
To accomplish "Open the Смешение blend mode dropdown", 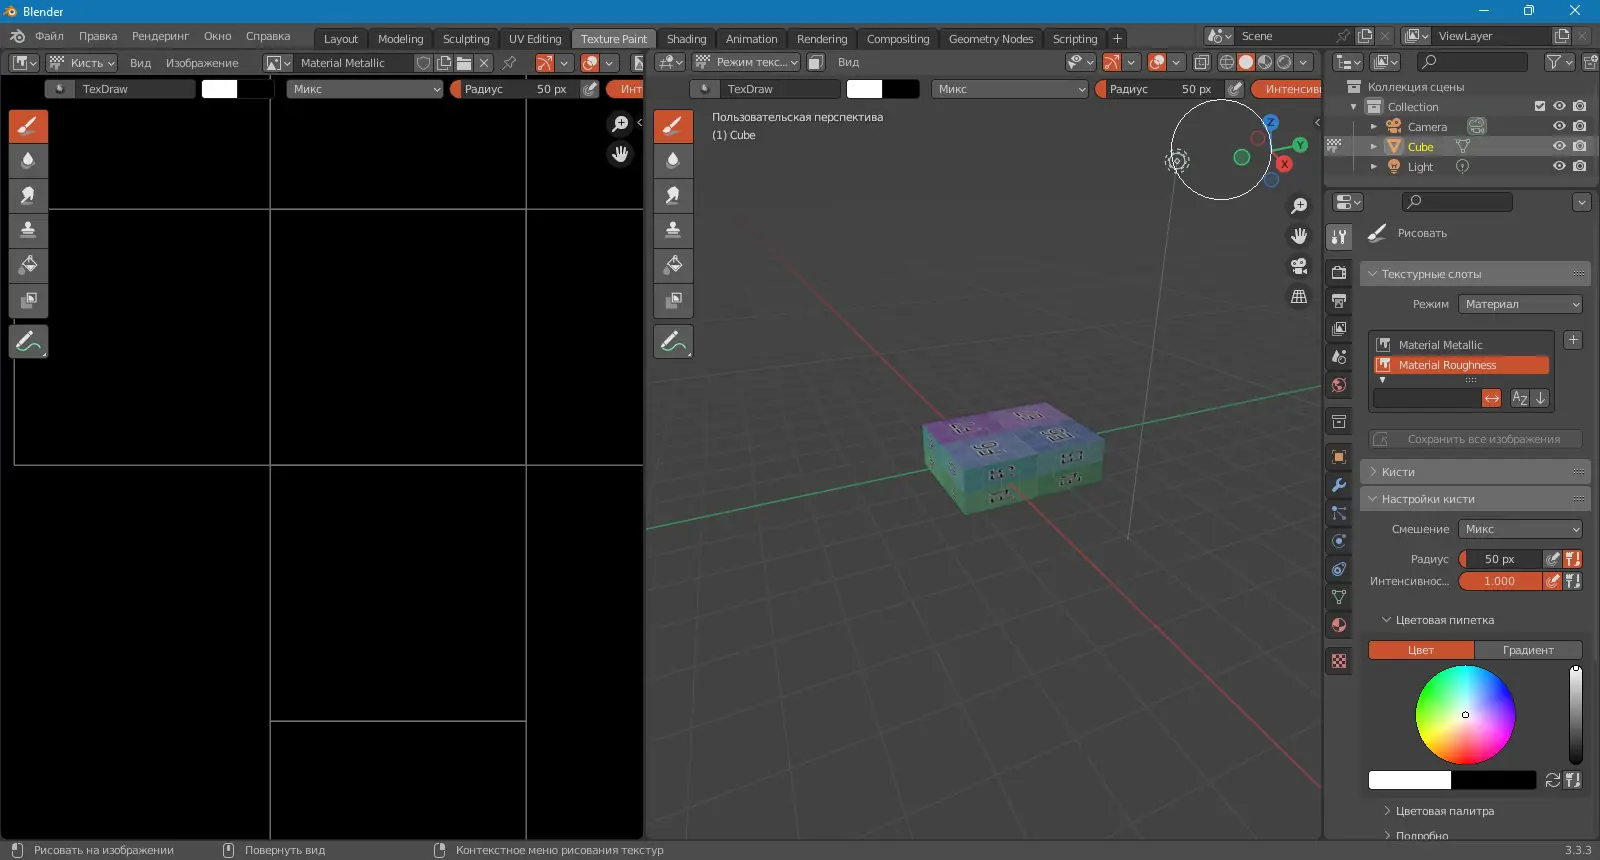I will tap(1520, 529).
